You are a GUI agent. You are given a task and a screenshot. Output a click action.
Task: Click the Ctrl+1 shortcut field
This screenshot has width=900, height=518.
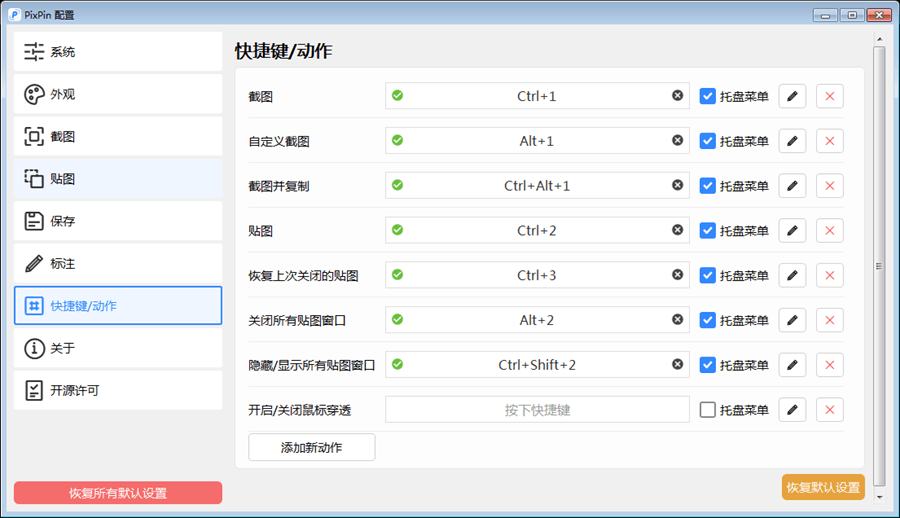click(537, 96)
